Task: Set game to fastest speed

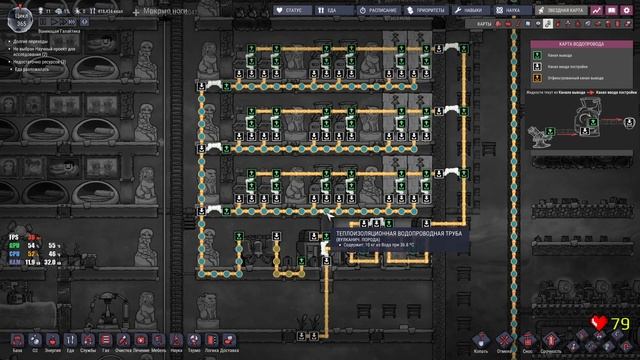Action: coord(72,22)
